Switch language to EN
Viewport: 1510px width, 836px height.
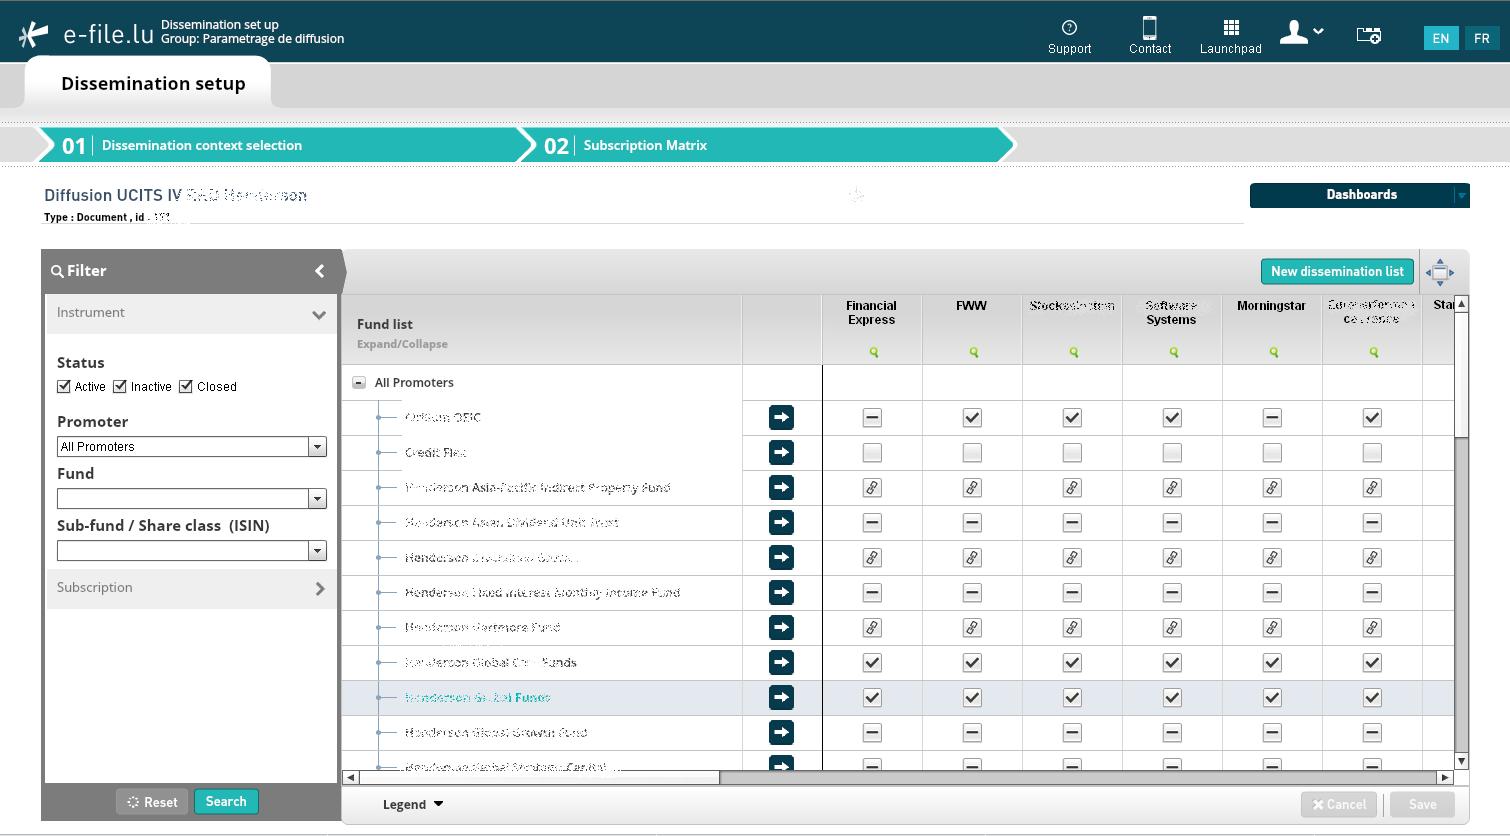(1441, 38)
